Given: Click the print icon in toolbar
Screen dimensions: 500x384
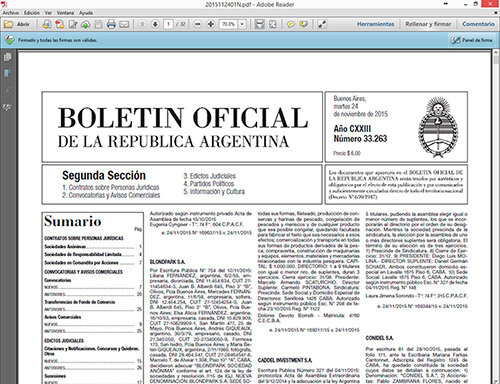Looking at the screenshot, I should tap(111, 24).
